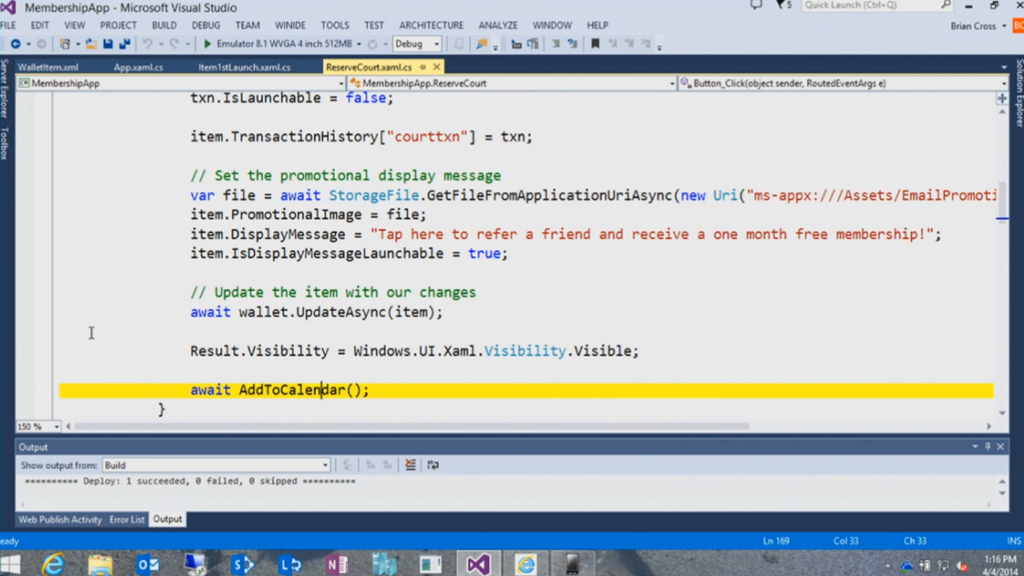Viewport: 1024px width, 576px height.
Task: Toggle word wrap in Output panel
Action: click(x=433, y=465)
